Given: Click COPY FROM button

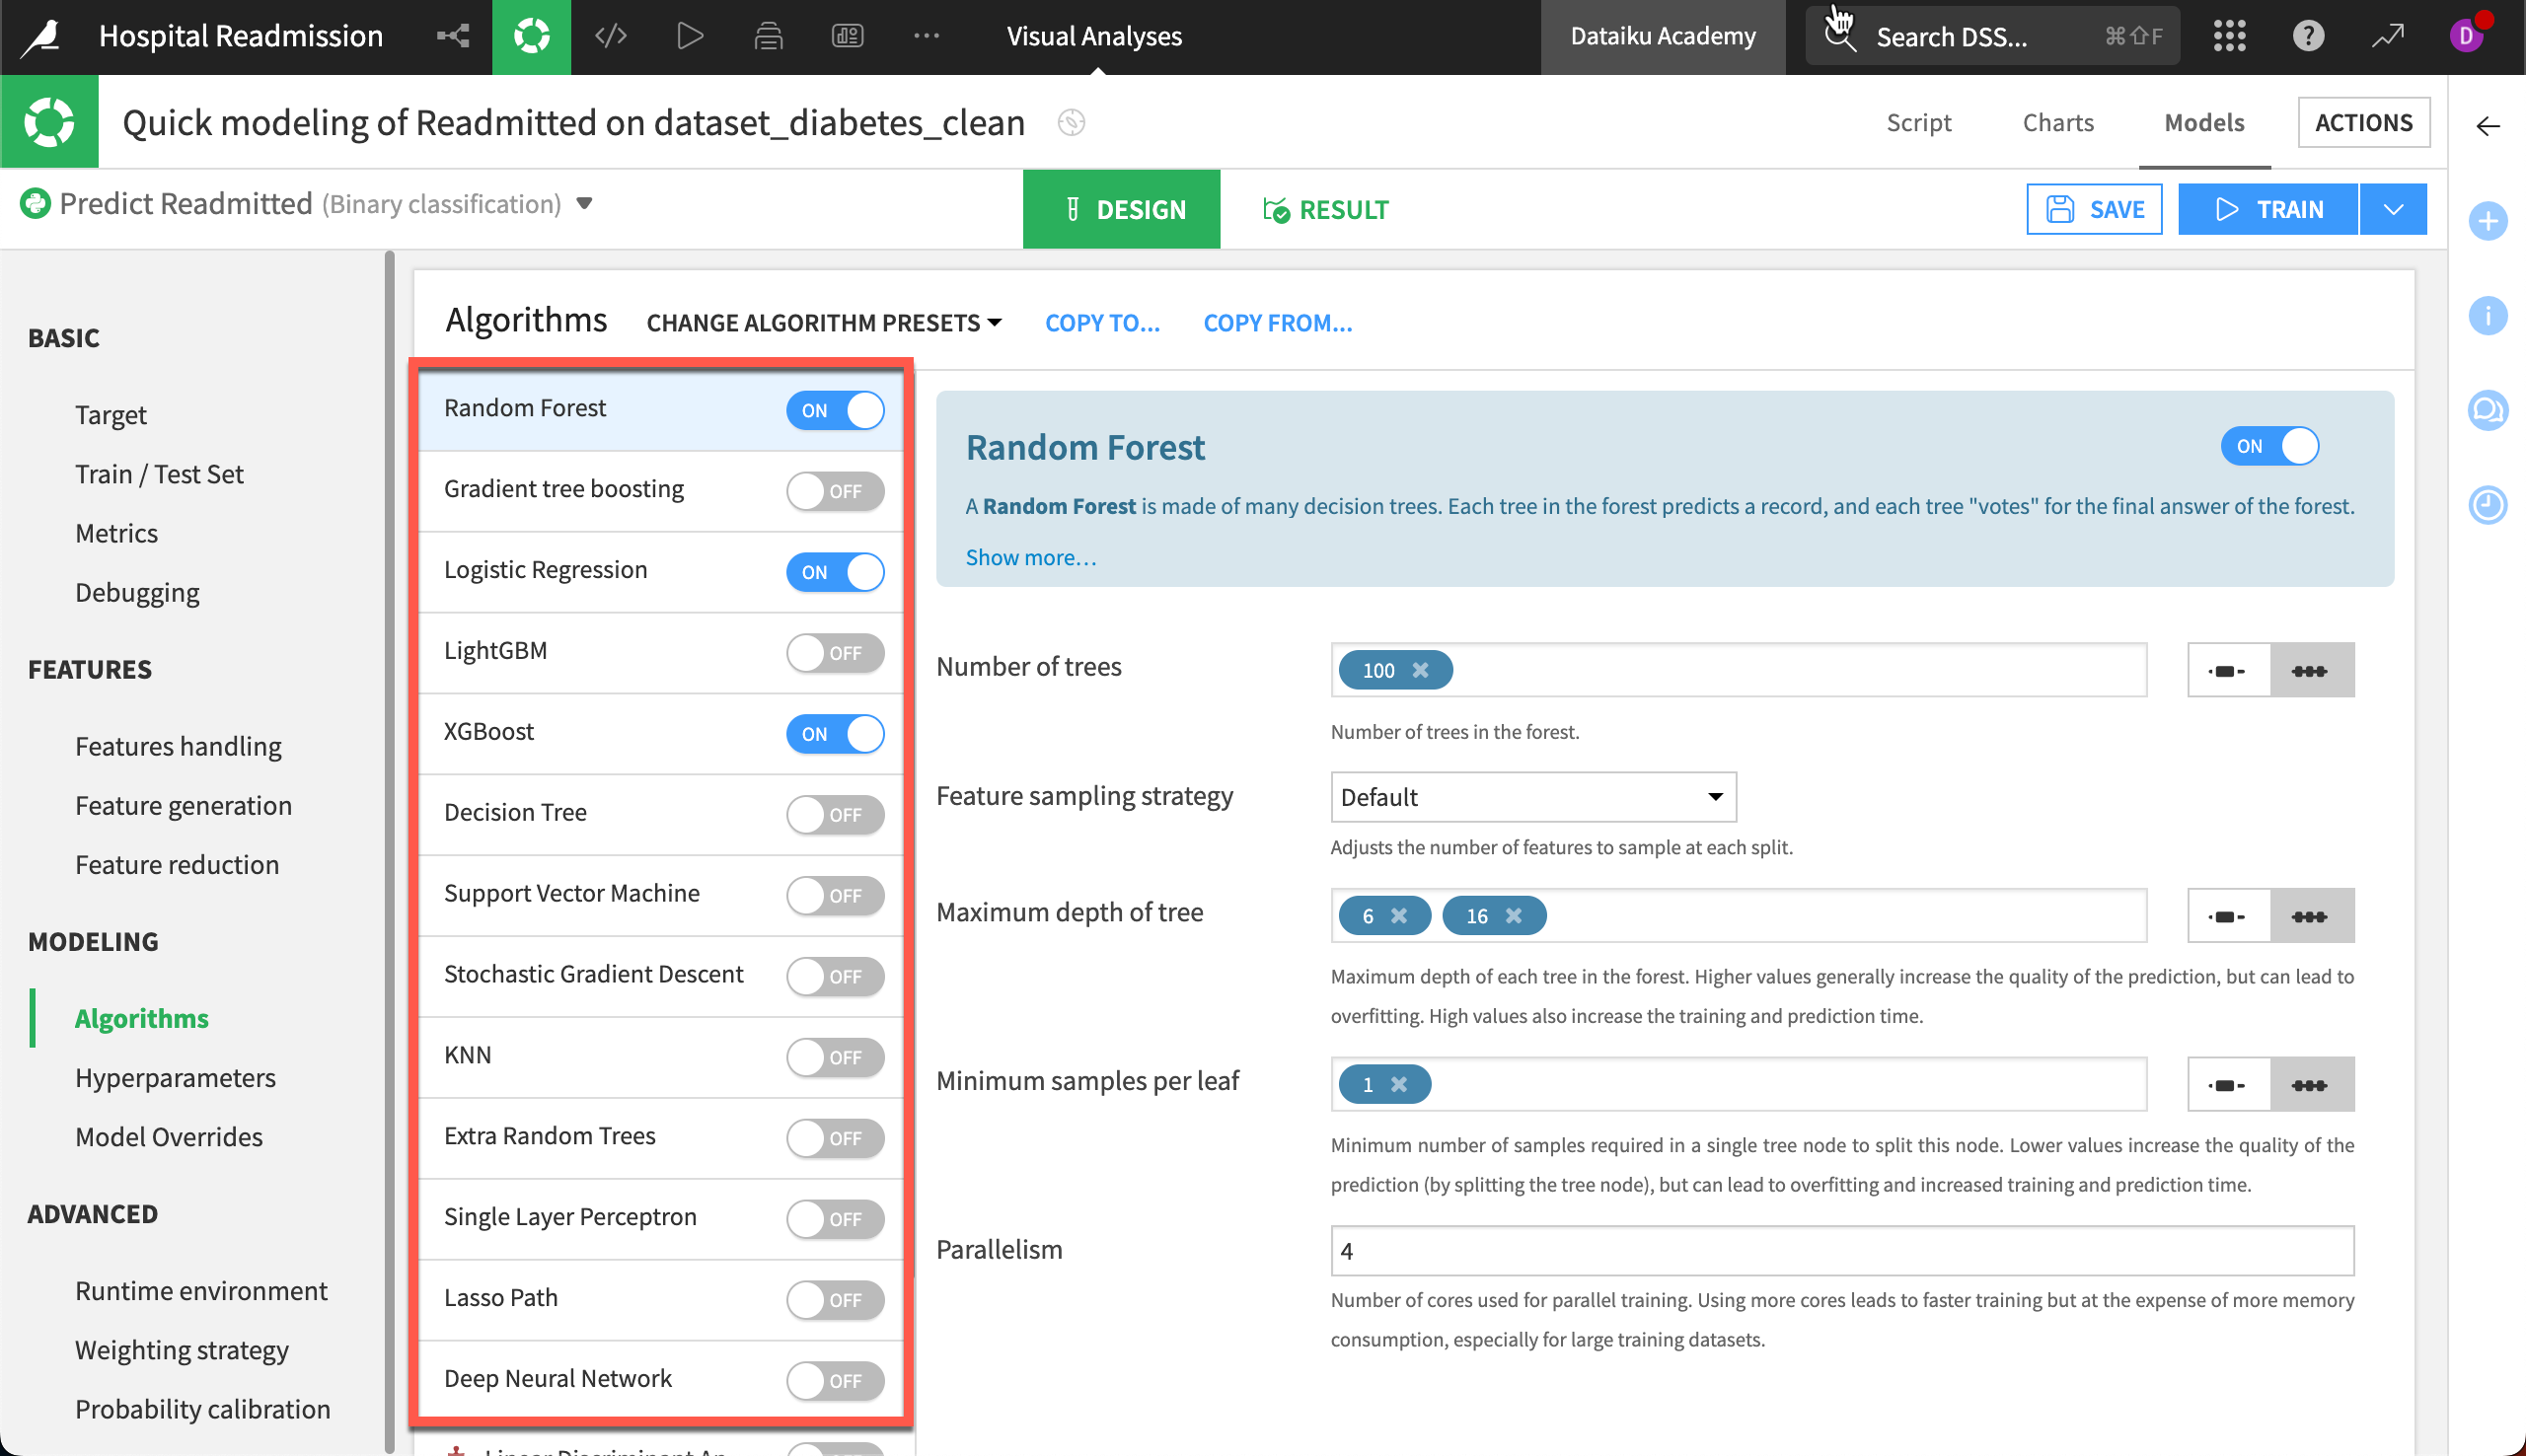Looking at the screenshot, I should coord(1281,321).
